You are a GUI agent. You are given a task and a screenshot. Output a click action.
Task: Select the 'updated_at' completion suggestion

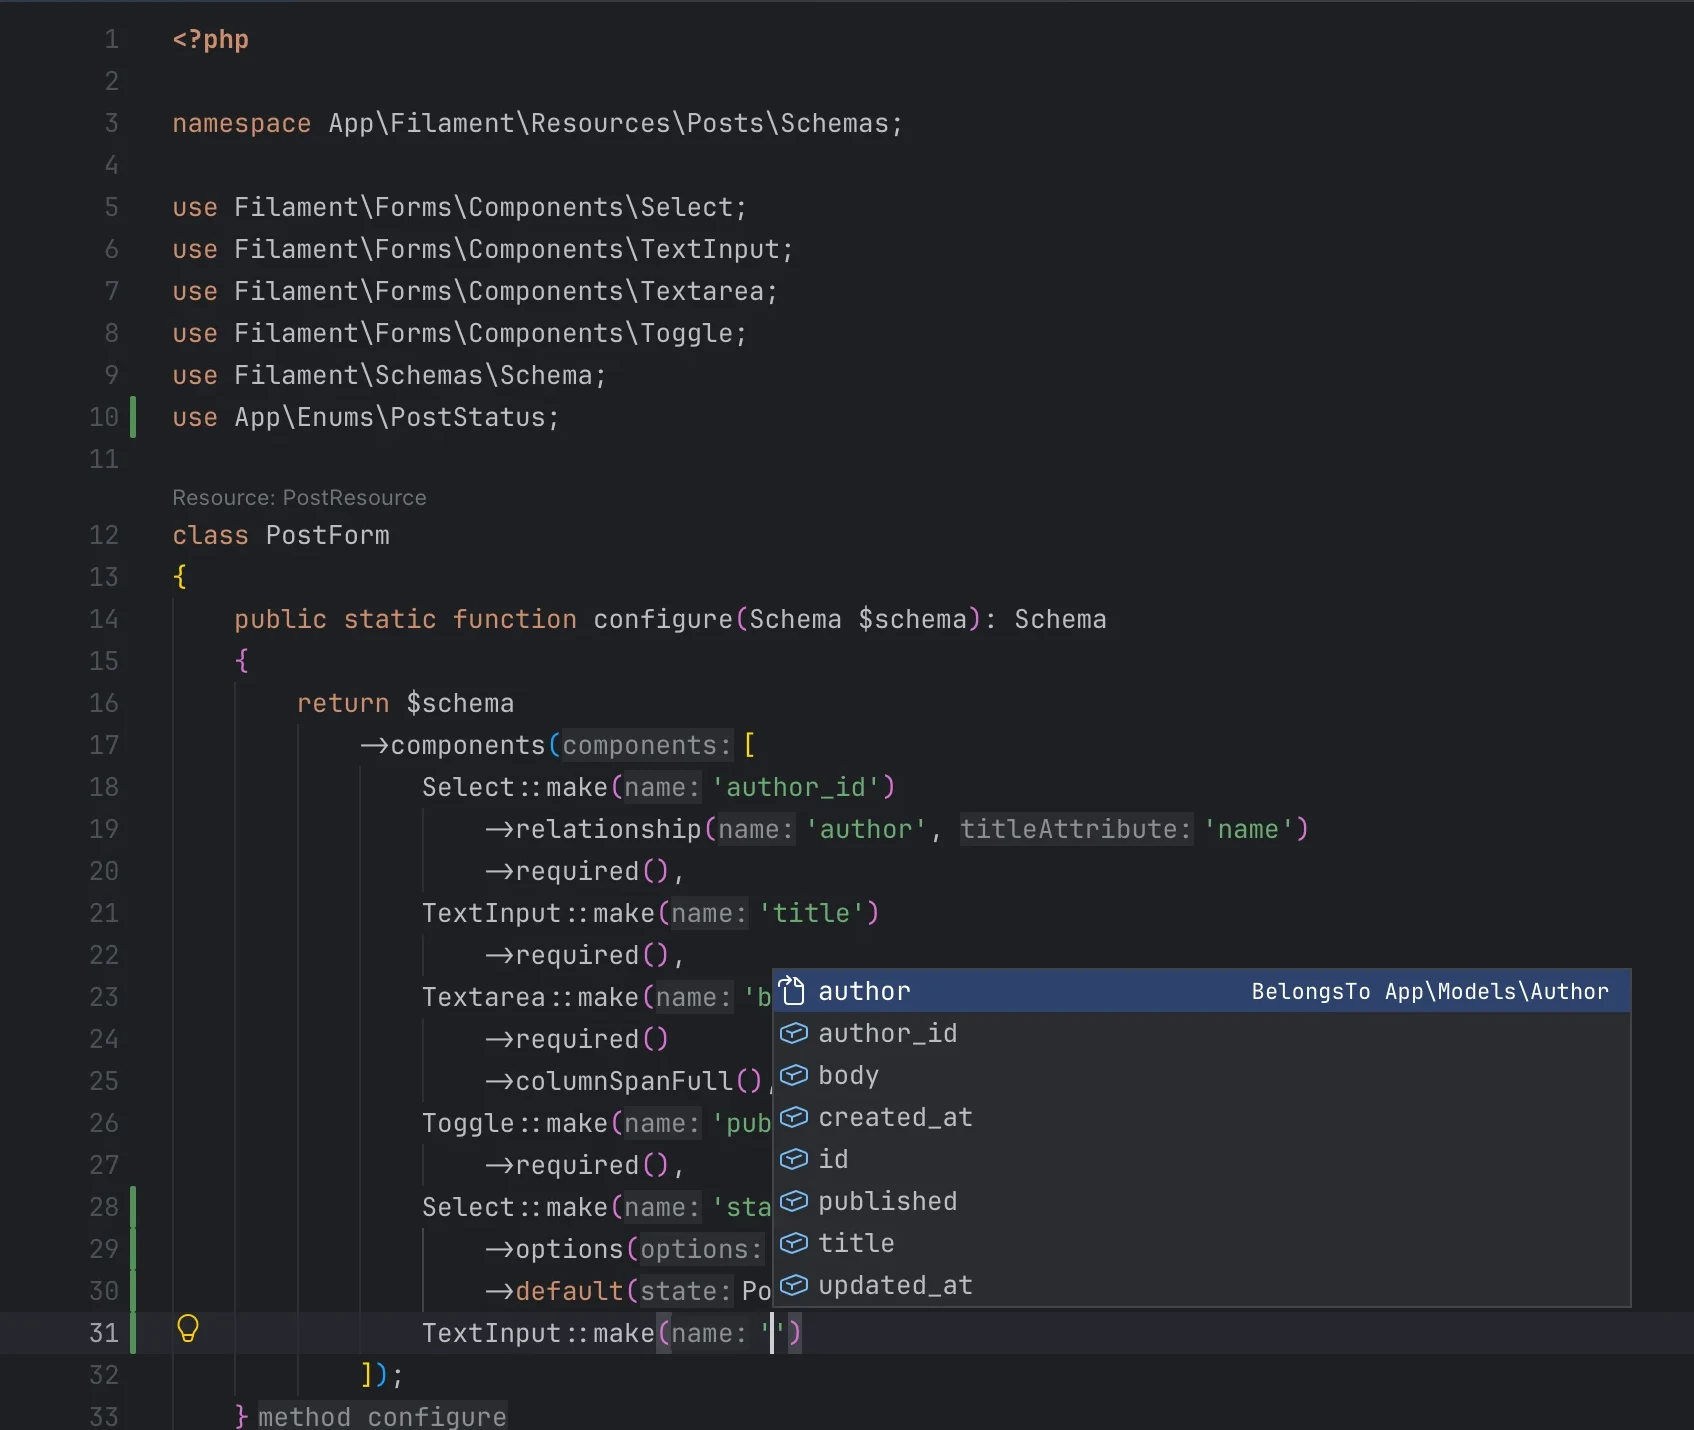pyautogui.click(x=1202, y=1285)
